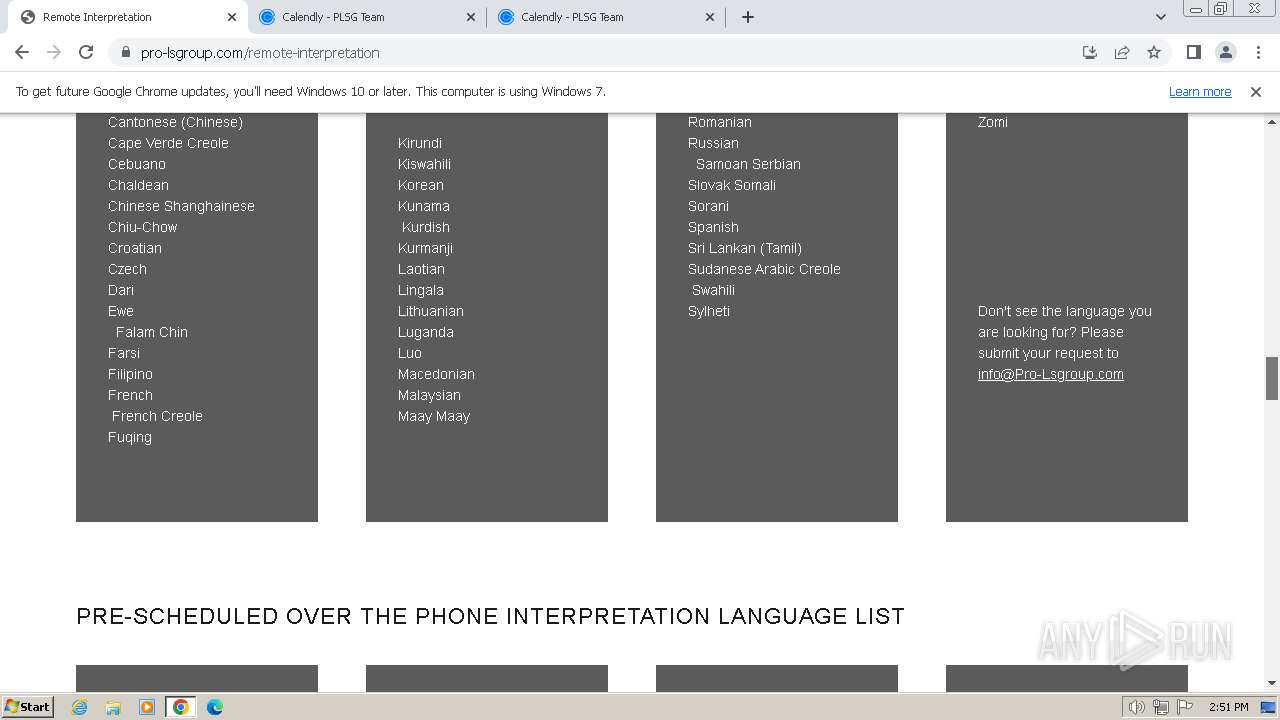
Task: Open the Chrome profile menu
Action: (1225, 52)
